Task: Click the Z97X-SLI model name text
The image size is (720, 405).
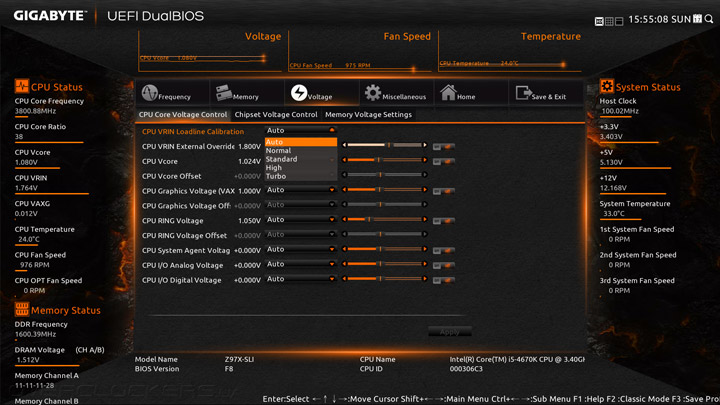Action: [239, 359]
